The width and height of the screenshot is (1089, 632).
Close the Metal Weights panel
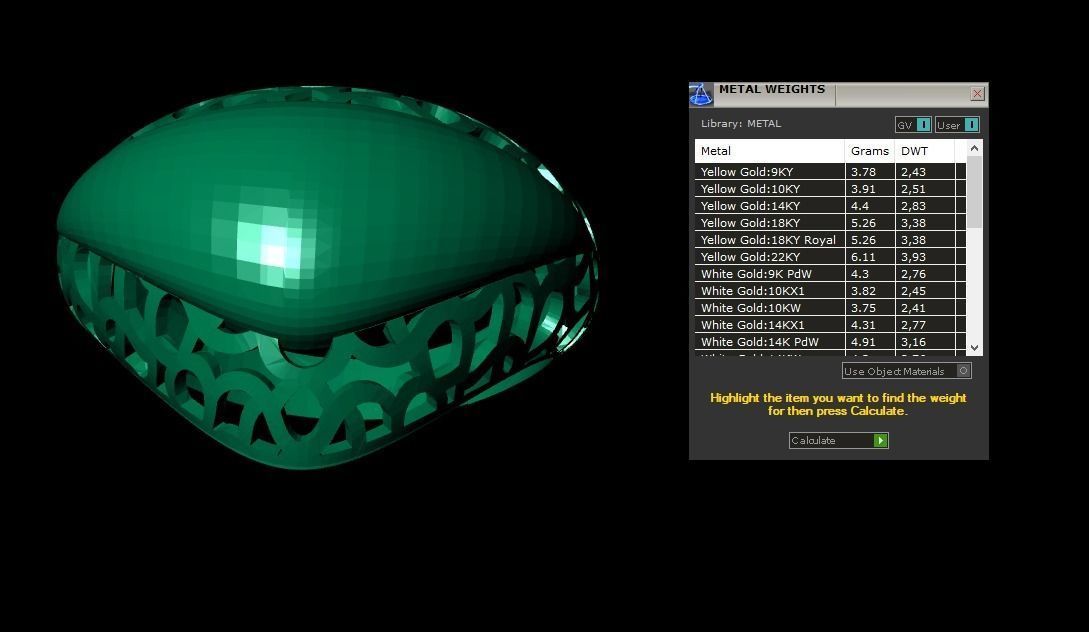point(977,94)
